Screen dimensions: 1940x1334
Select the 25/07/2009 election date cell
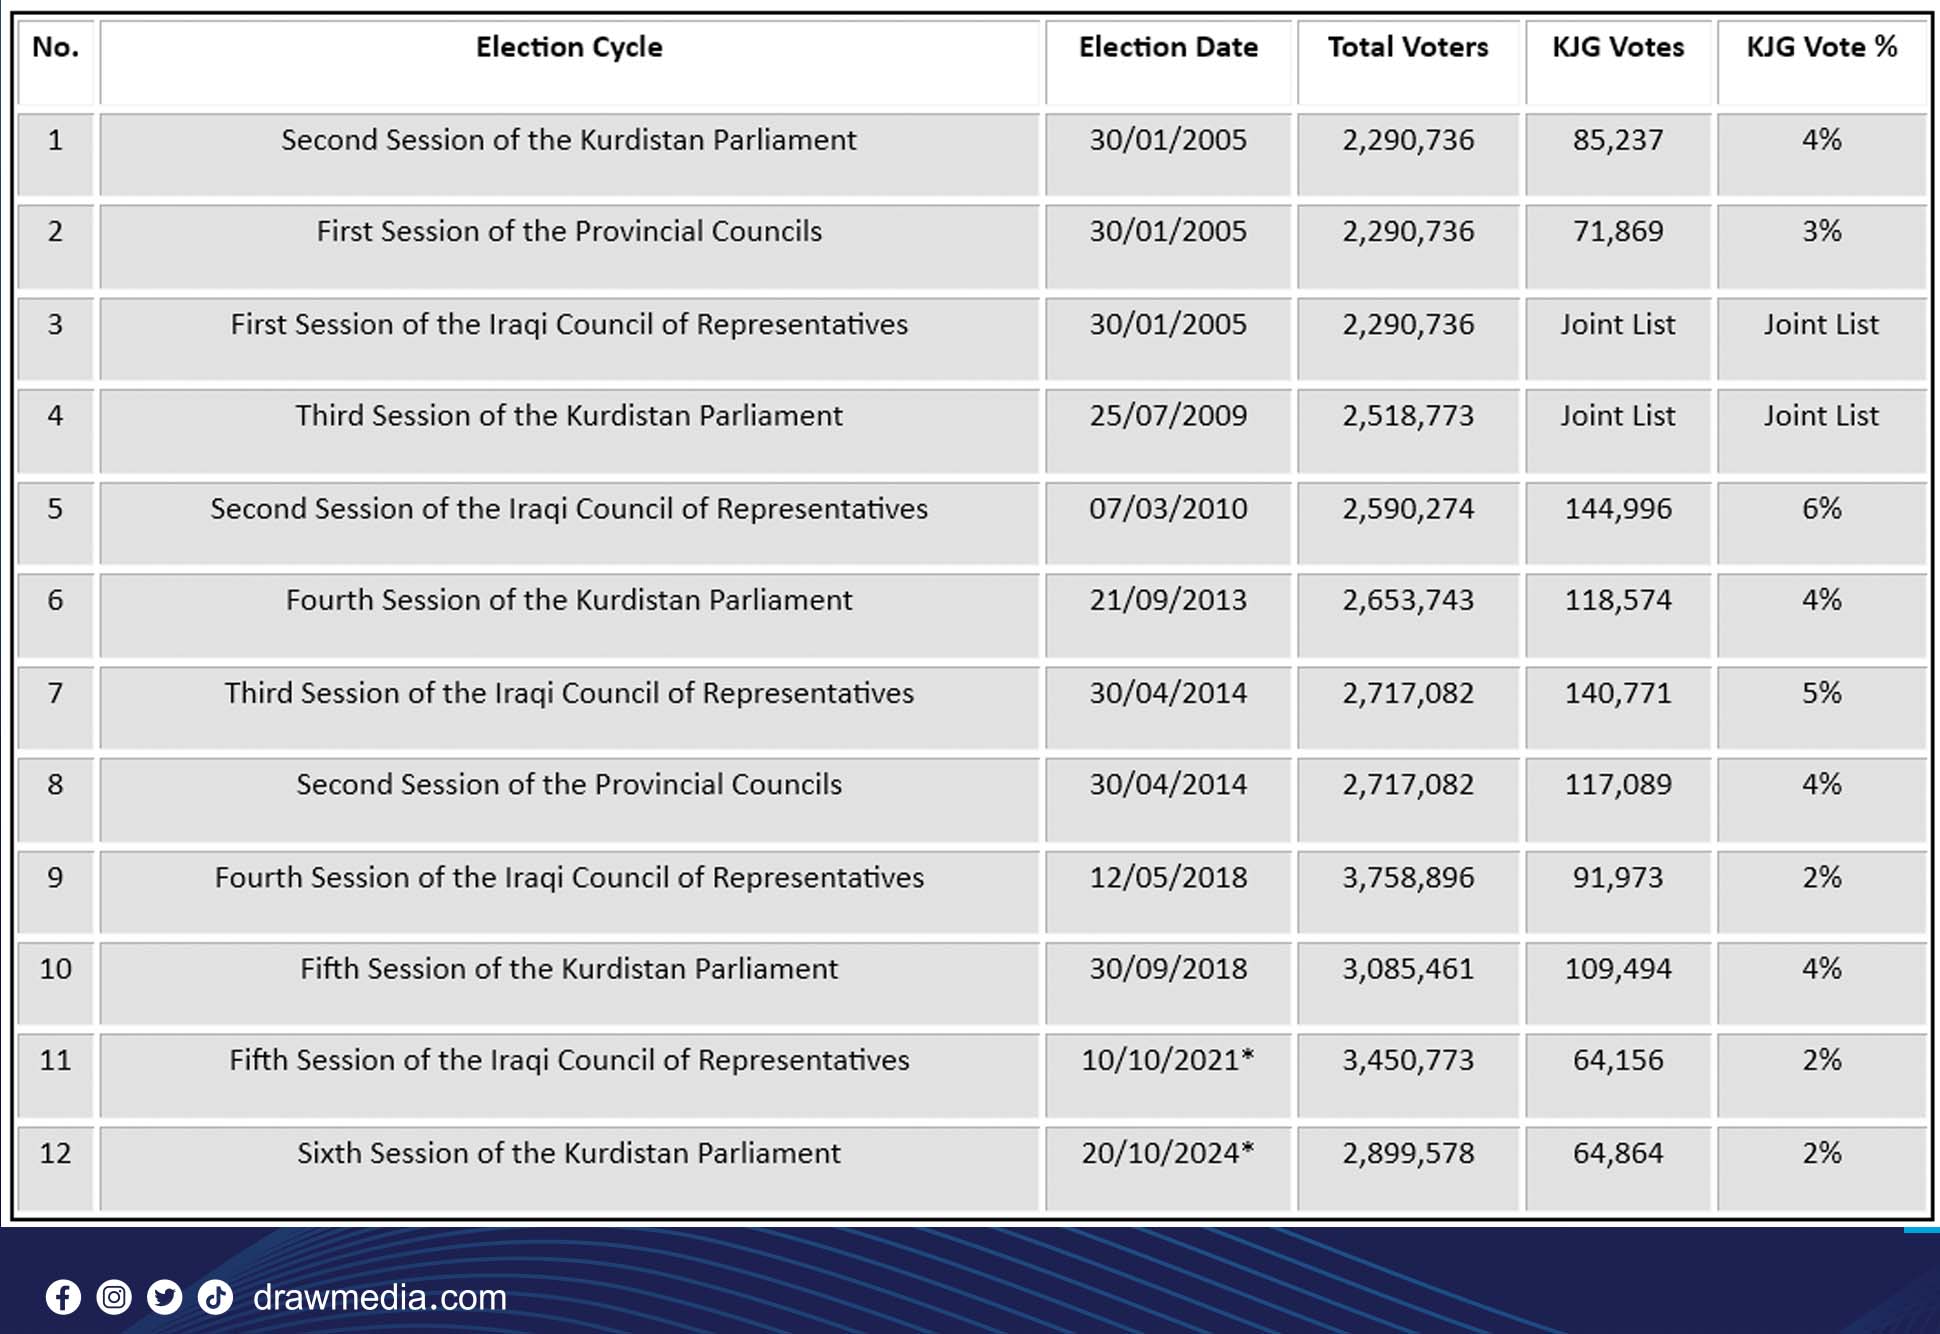[1168, 416]
